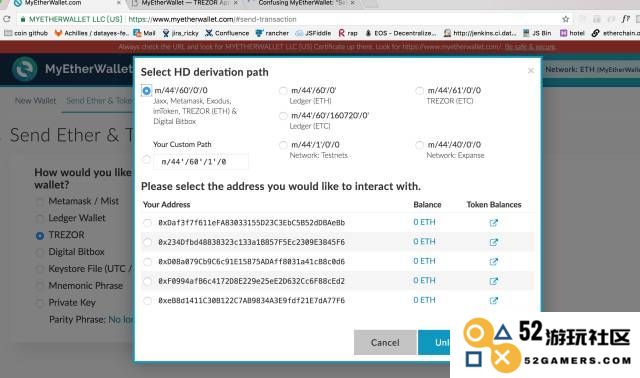Select the Your Custom Path radio button
This screenshot has width=640, height=378.
[x=146, y=160]
